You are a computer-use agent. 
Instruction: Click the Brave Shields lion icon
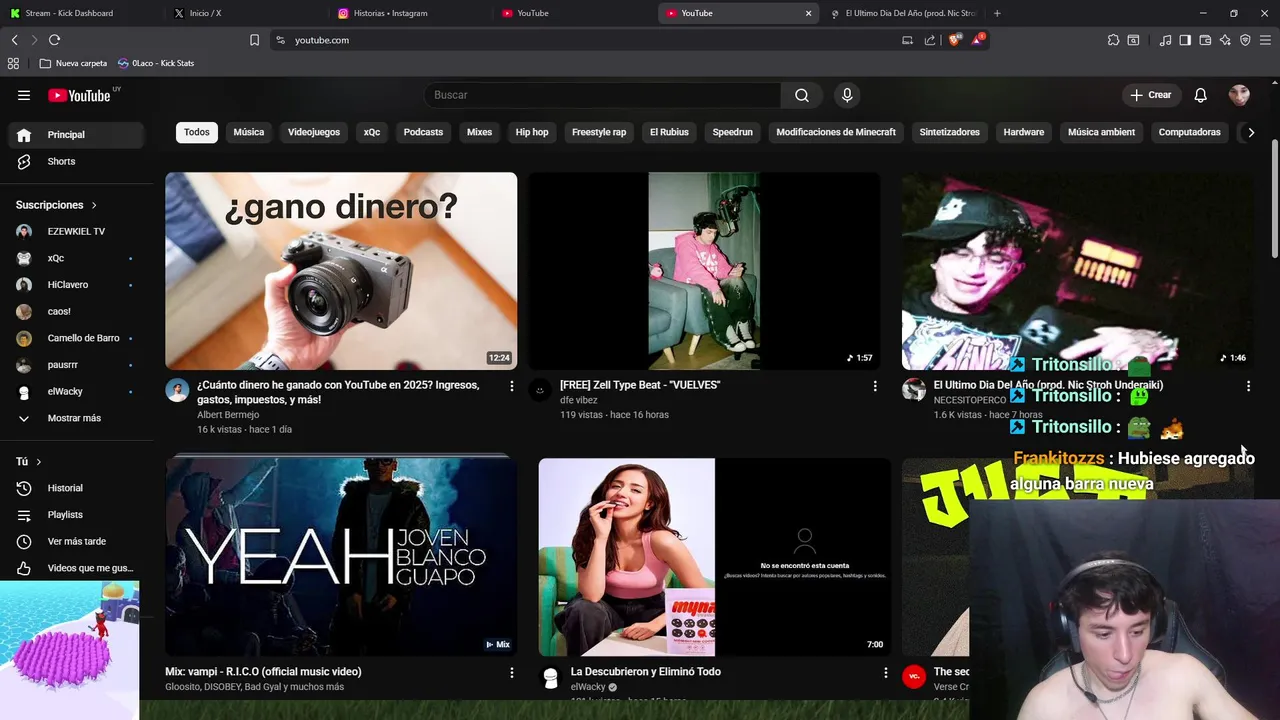click(954, 40)
